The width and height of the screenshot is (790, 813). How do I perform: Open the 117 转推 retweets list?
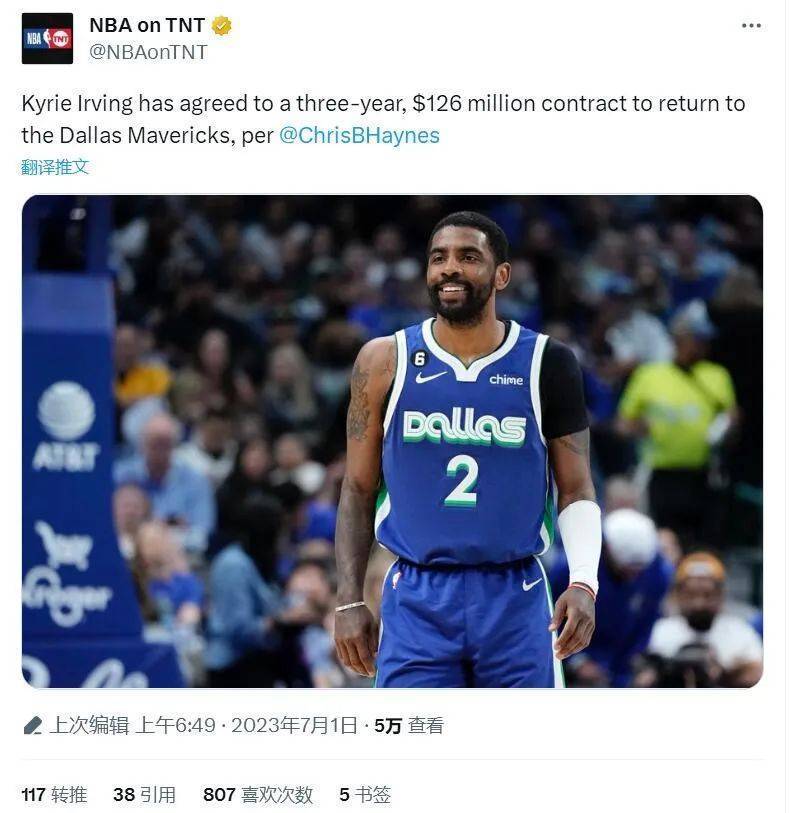[54, 794]
